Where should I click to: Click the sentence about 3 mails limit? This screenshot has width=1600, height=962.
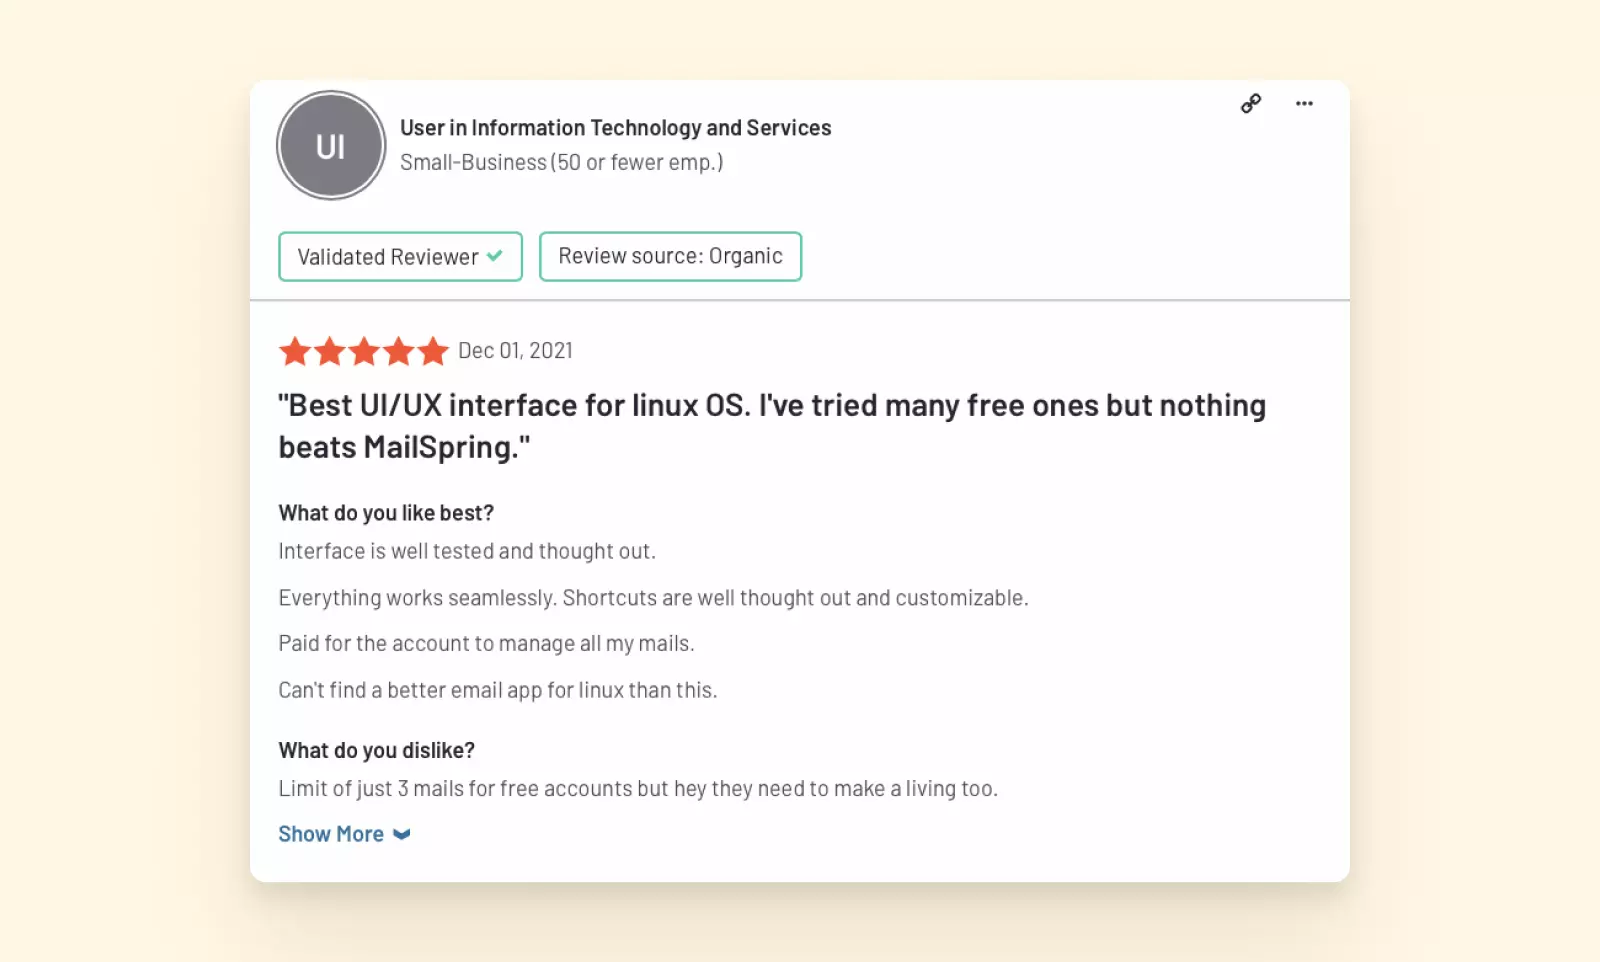tap(638, 788)
